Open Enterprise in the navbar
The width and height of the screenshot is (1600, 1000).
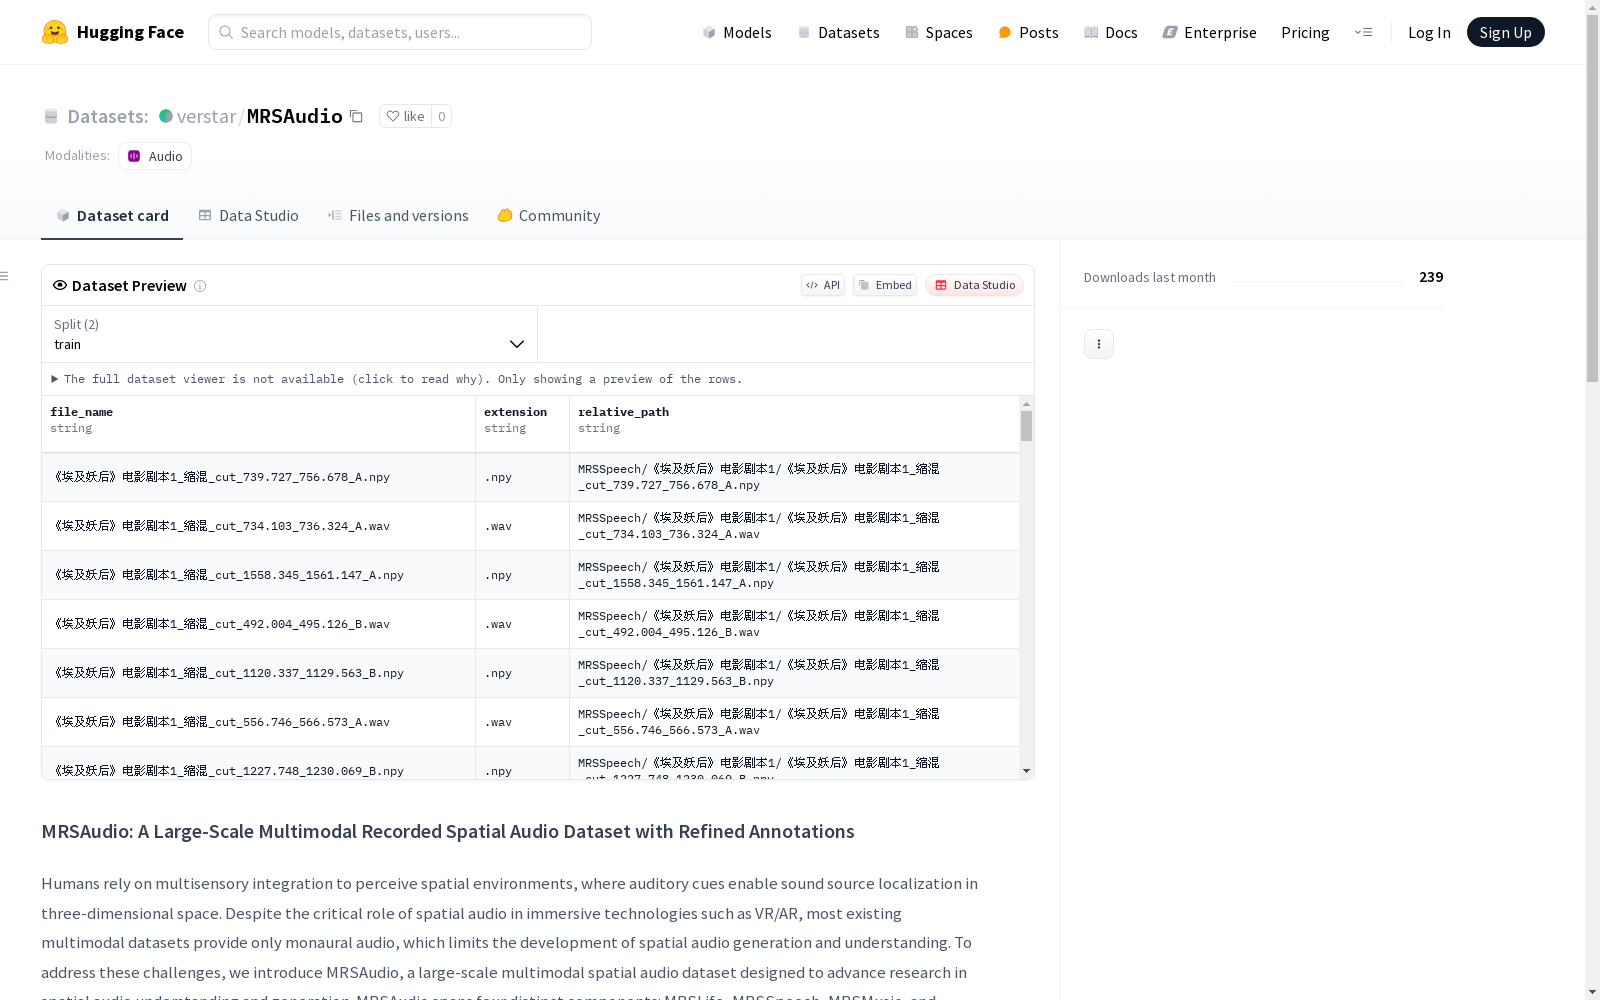point(1210,32)
